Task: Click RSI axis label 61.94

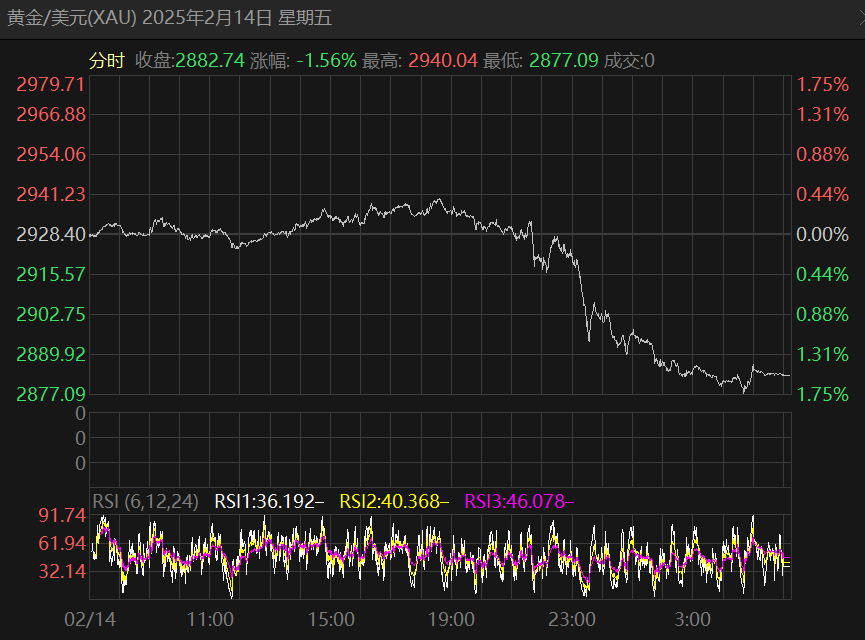Action: tap(62, 543)
